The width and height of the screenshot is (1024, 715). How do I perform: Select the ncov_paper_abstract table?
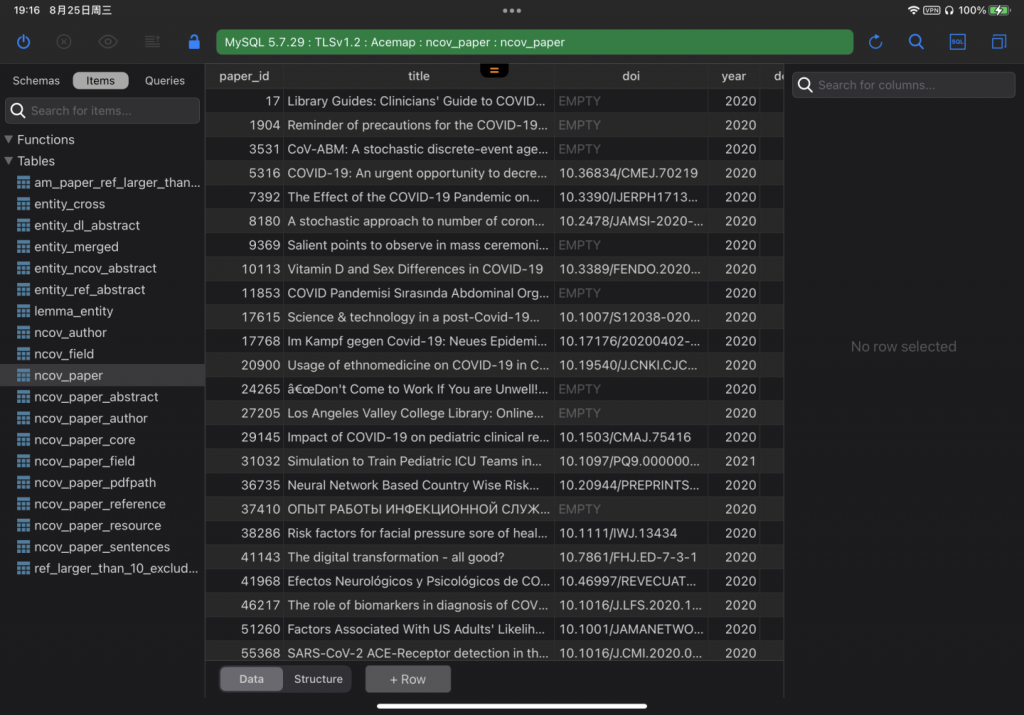click(x=96, y=397)
